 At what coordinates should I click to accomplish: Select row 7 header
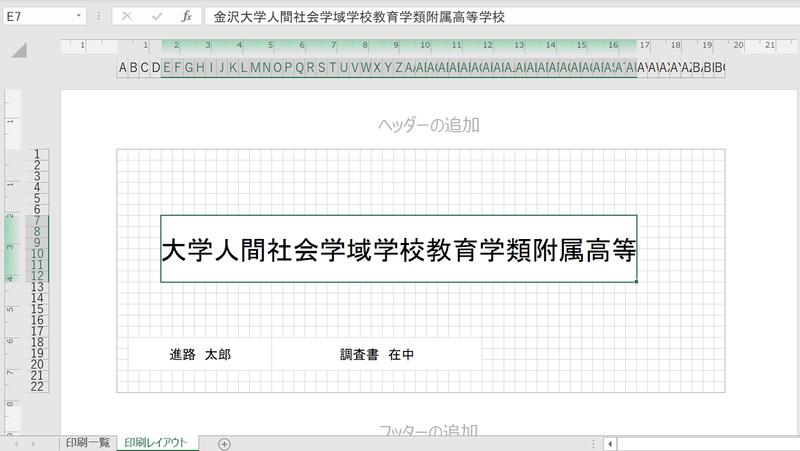pyautogui.click(x=37, y=220)
